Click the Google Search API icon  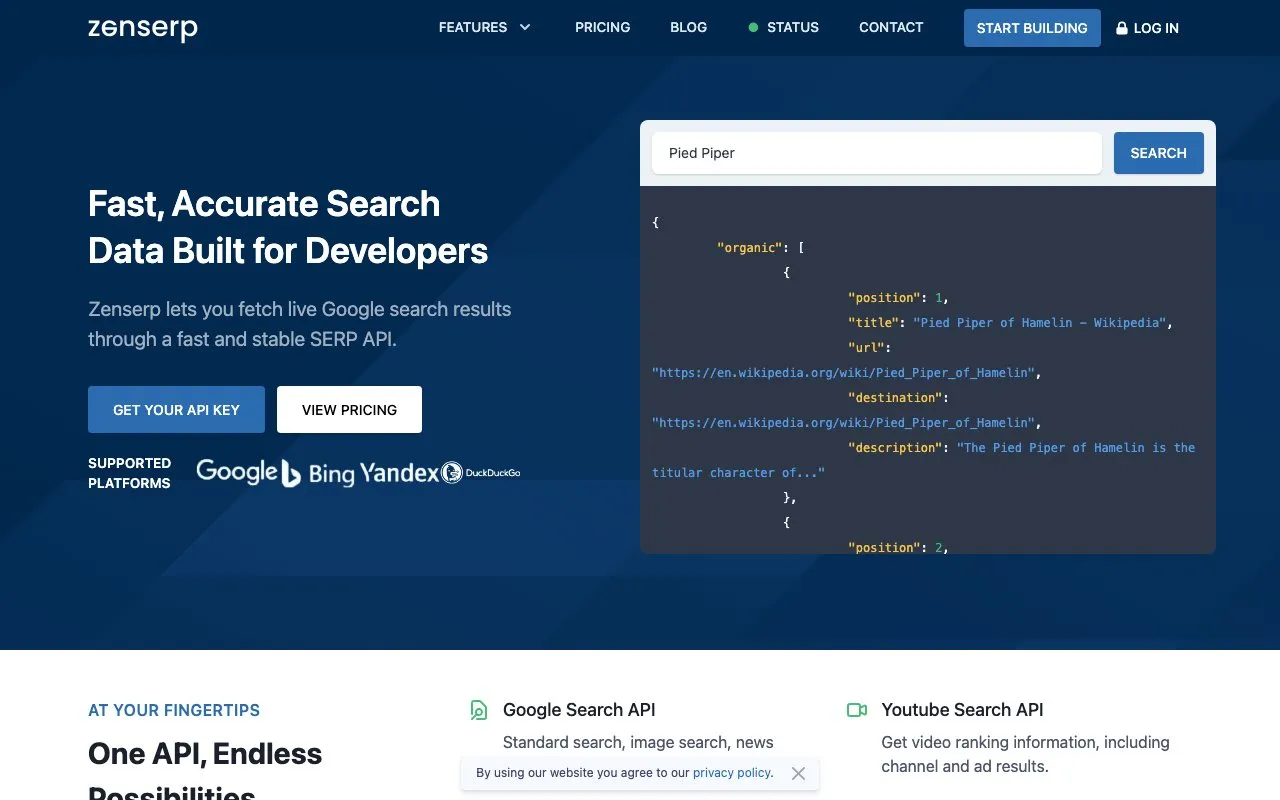(x=479, y=710)
